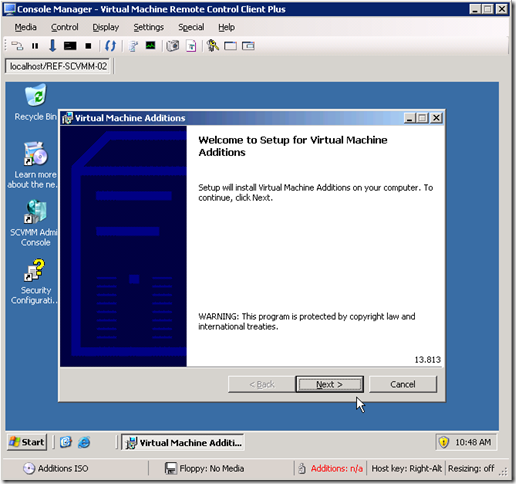This screenshot has height=484, width=516.
Task: Open the Settings menu
Action: coord(149,27)
